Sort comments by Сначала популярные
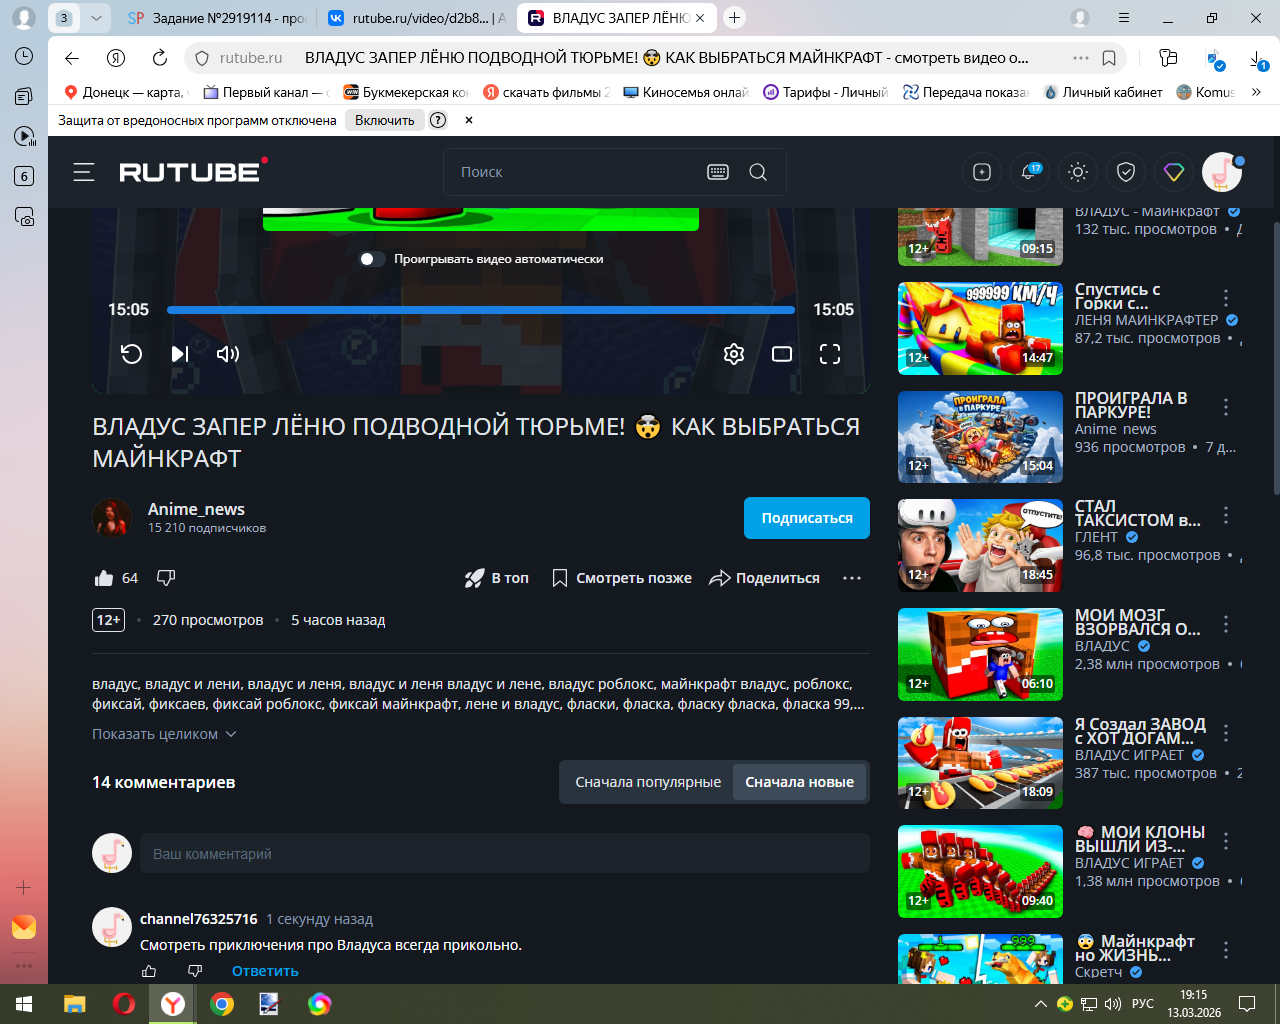1280x1024 pixels. pos(648,782)
